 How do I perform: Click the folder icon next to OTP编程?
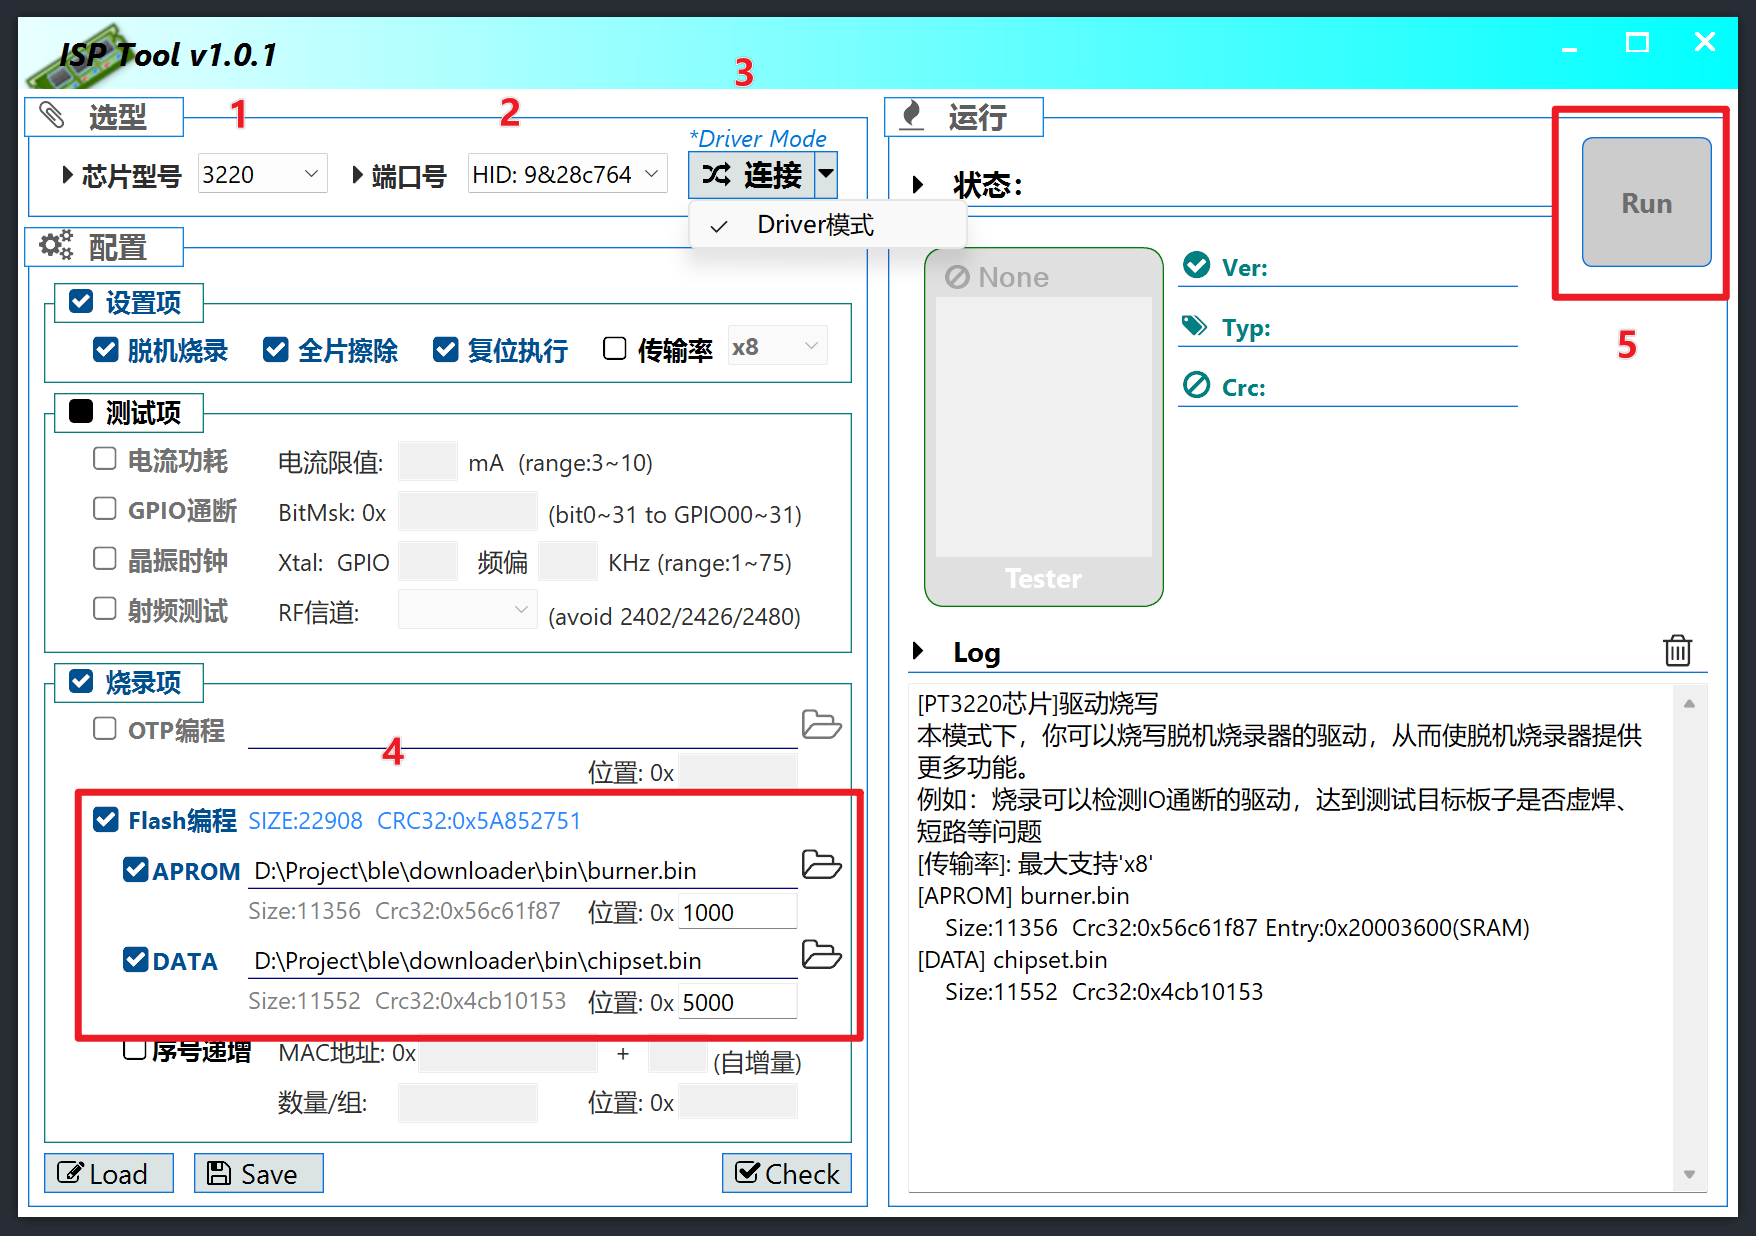tap(821, 724)
